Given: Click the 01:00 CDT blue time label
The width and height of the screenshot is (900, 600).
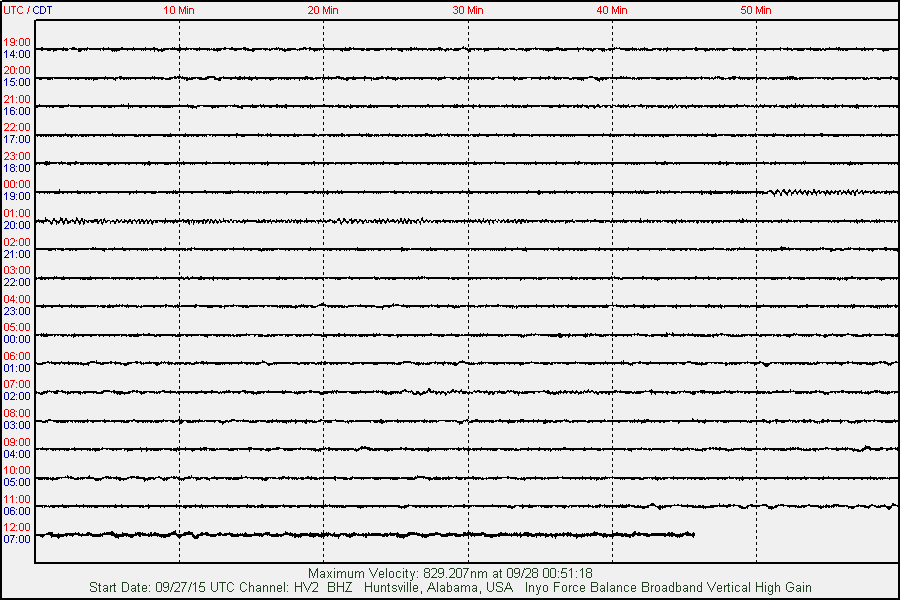Looking at the screenshot, I should (17, 368).
